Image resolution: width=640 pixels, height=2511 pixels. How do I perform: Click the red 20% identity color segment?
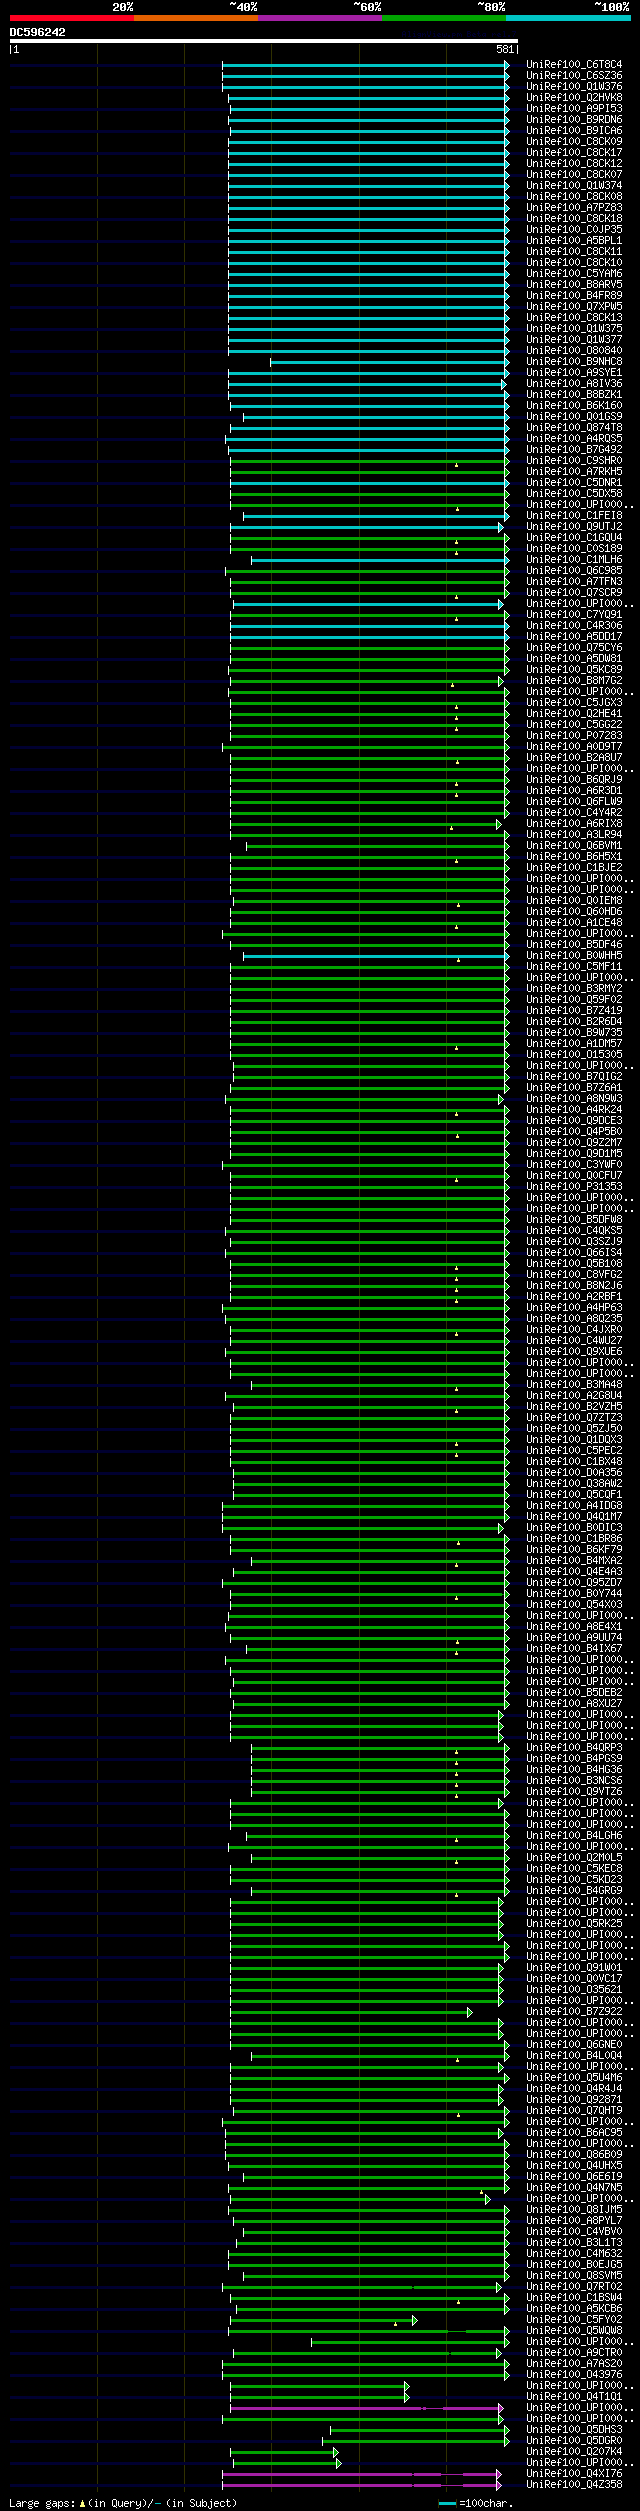click(71, 18)
